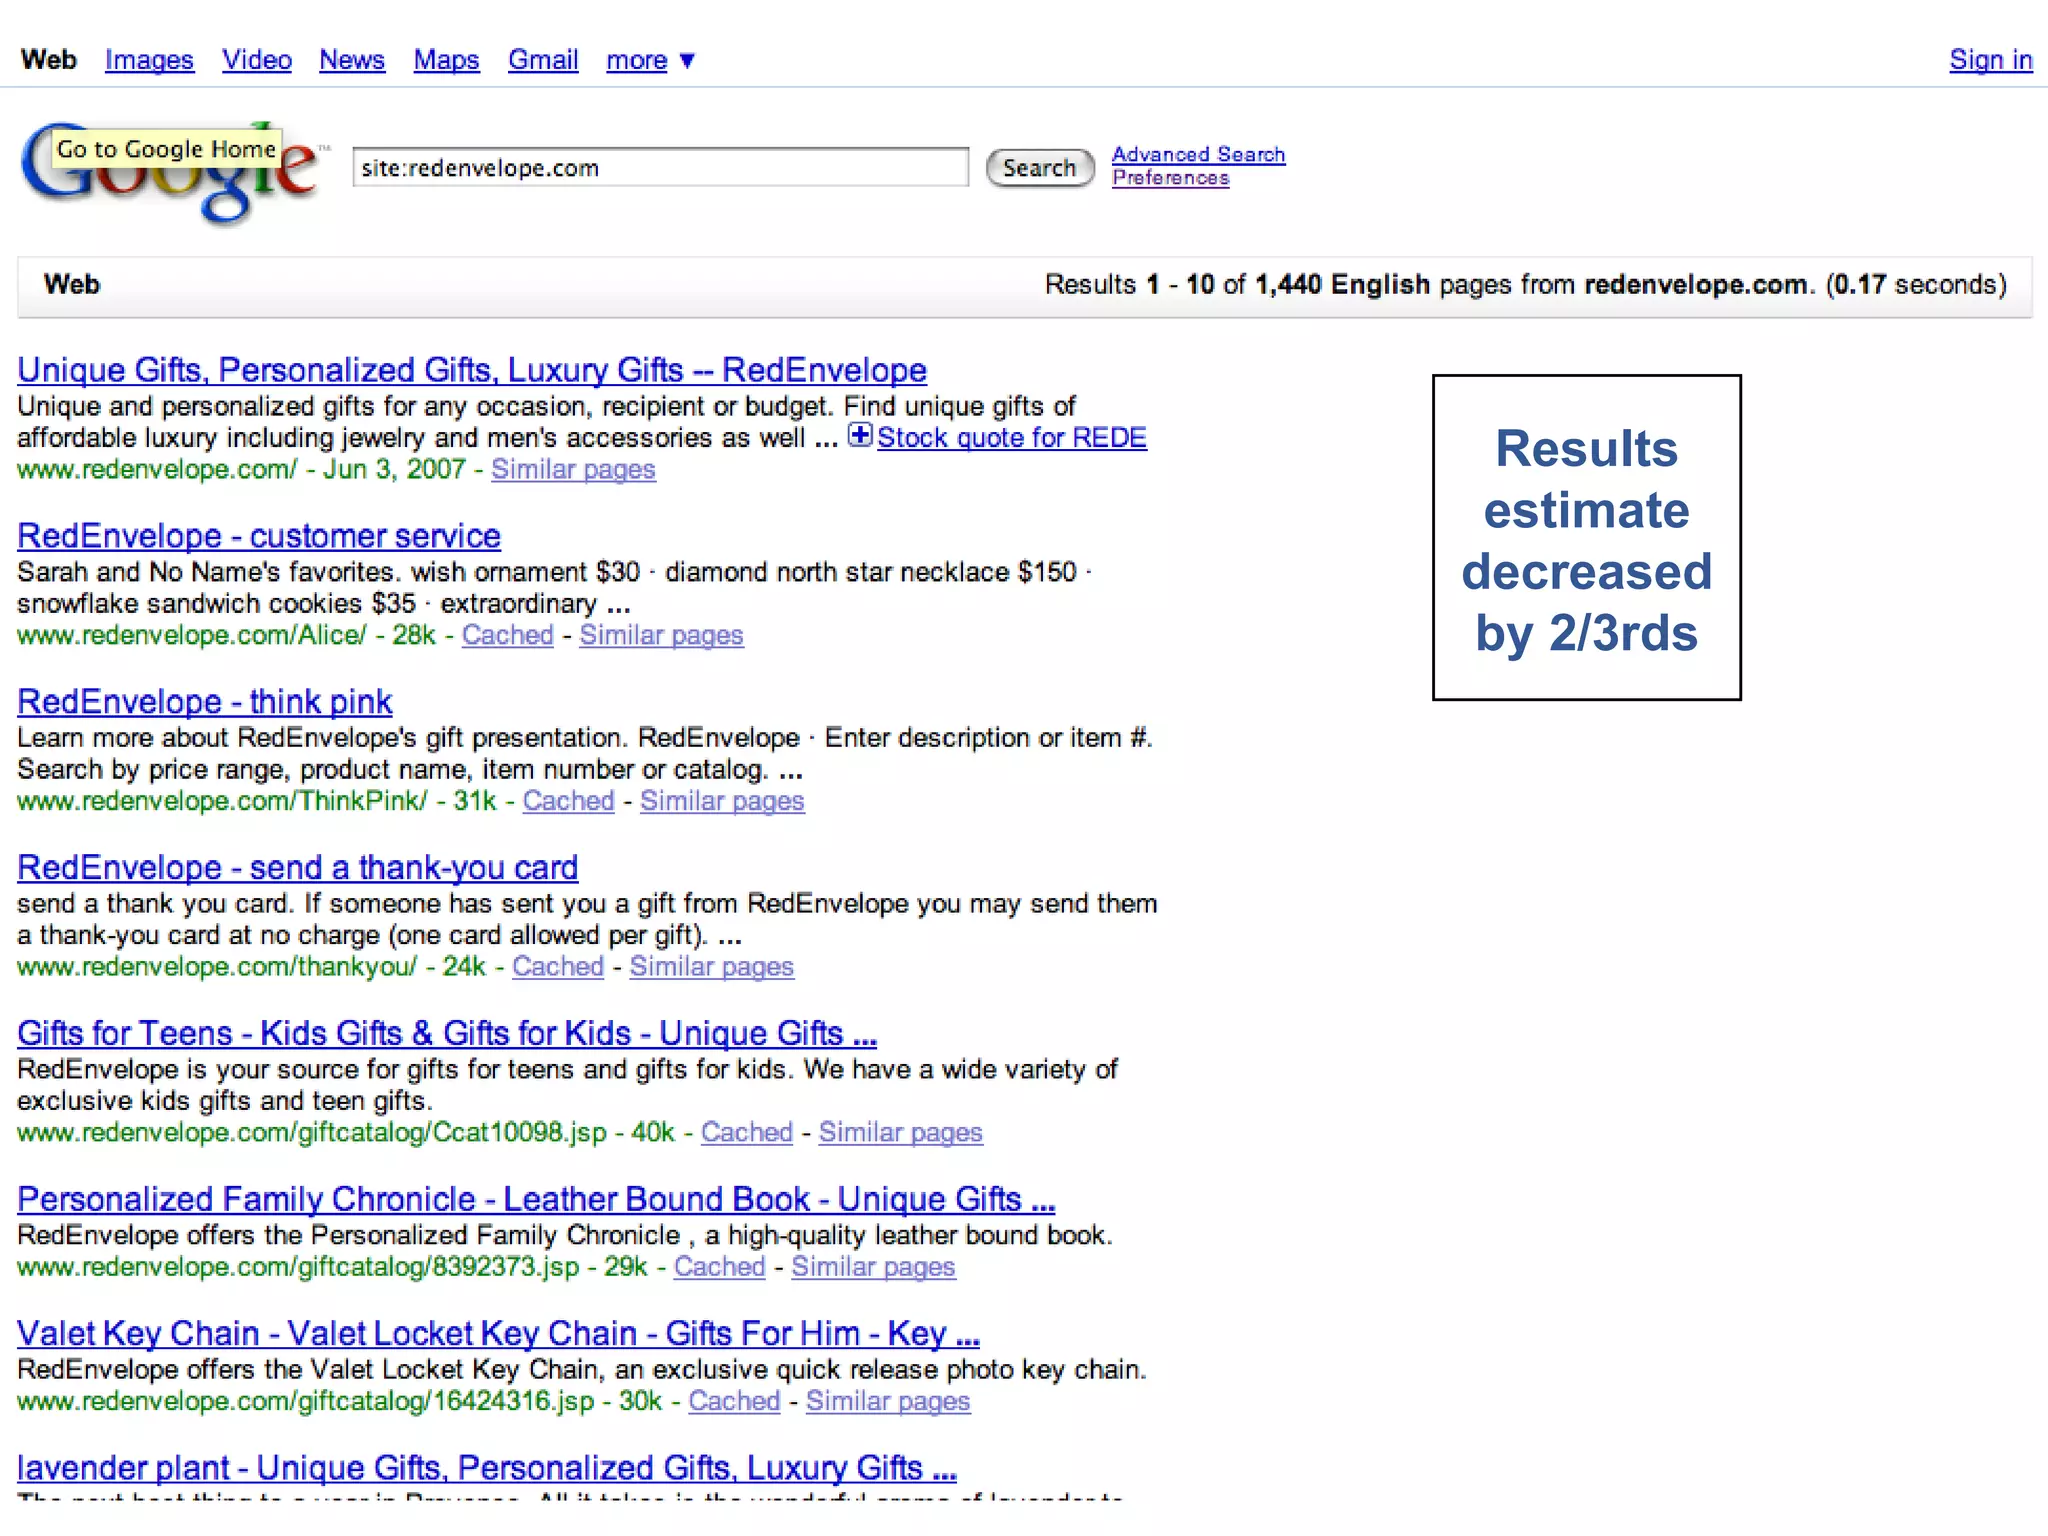Click the Sign in link
Image resolution: width=2048 pixels, height=1536 pixels.
pyautogui.click(x=1990, y=61)
